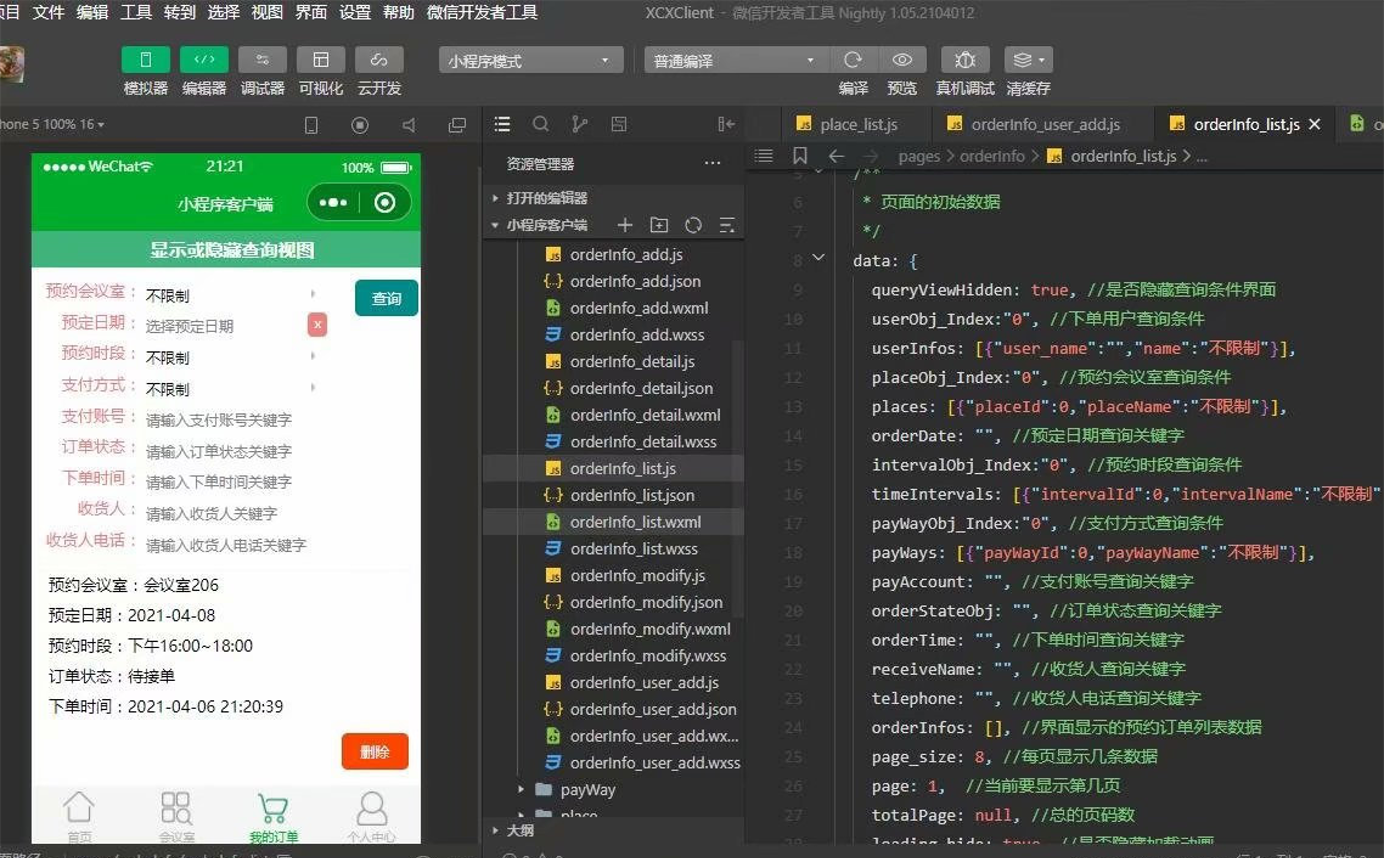Open the 普通编译 compile mode dropdown

point(736,60)
